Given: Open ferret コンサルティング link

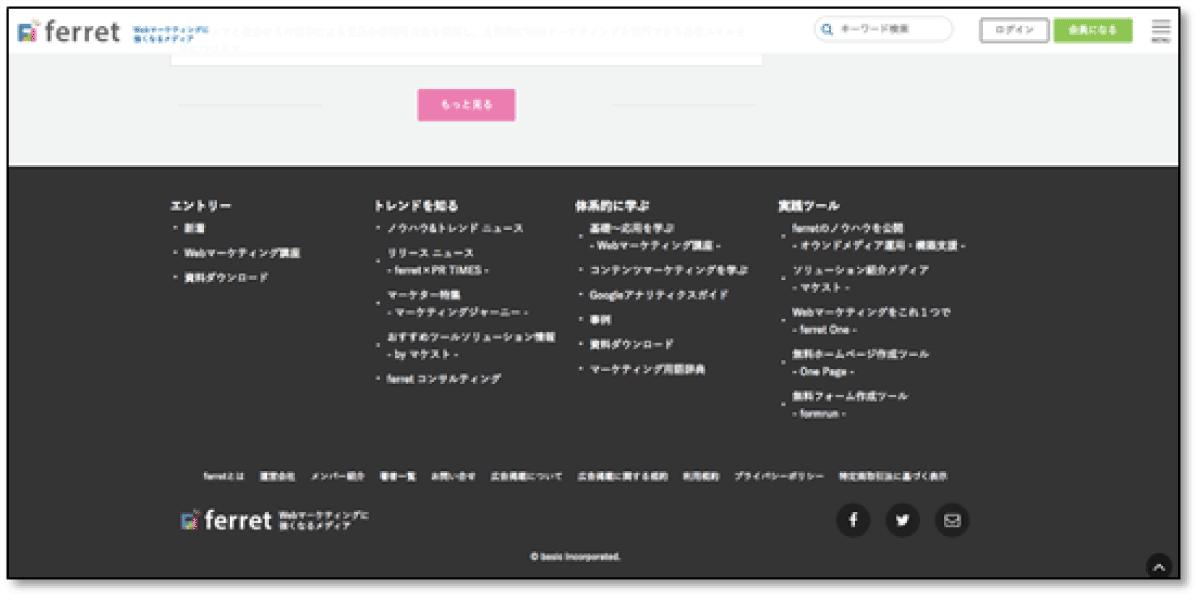Looking at the screenshot, I should click(x=443, y=380).
